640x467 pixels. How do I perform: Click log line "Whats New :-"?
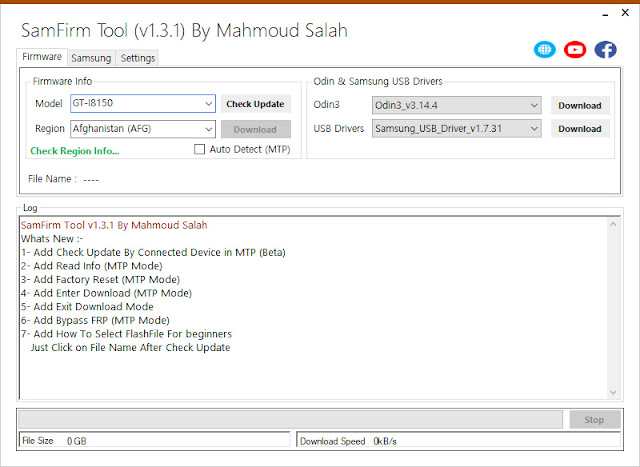coord(52,239)
